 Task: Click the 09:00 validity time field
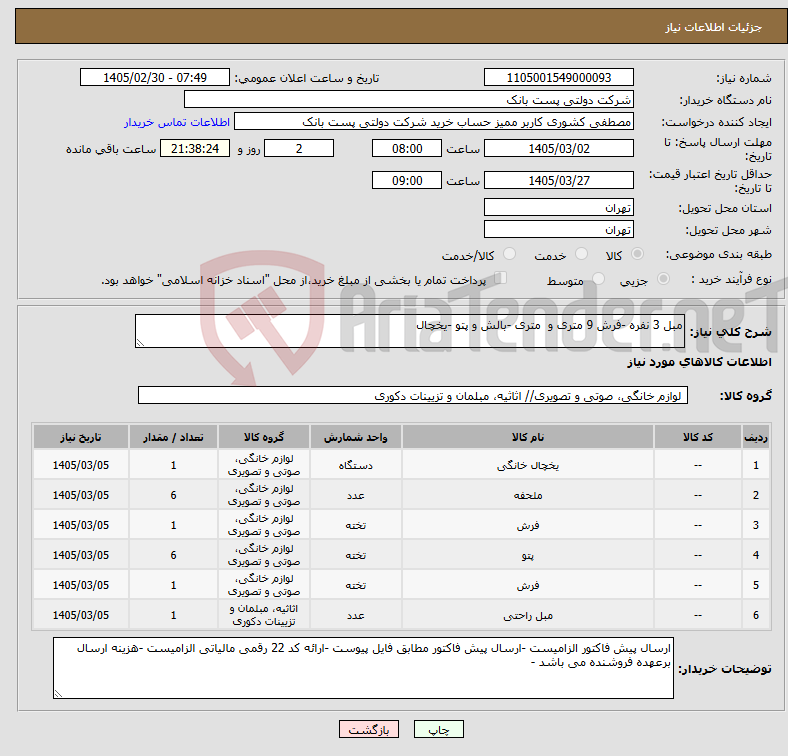pos(407,180)
